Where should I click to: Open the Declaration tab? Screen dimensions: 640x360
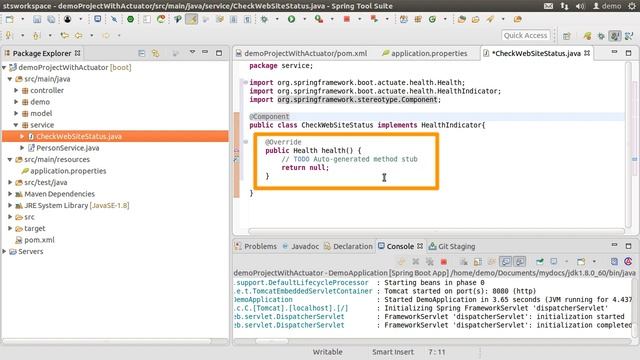coord(348,247)
